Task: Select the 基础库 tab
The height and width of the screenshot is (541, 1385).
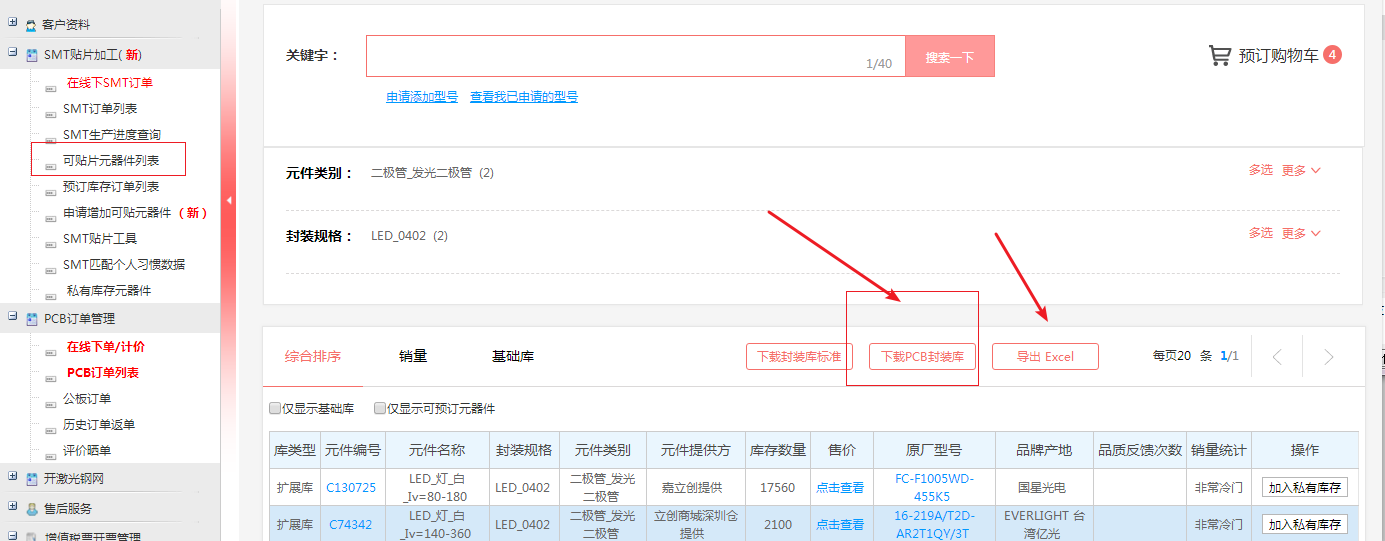Action: [x=512, y=356]
